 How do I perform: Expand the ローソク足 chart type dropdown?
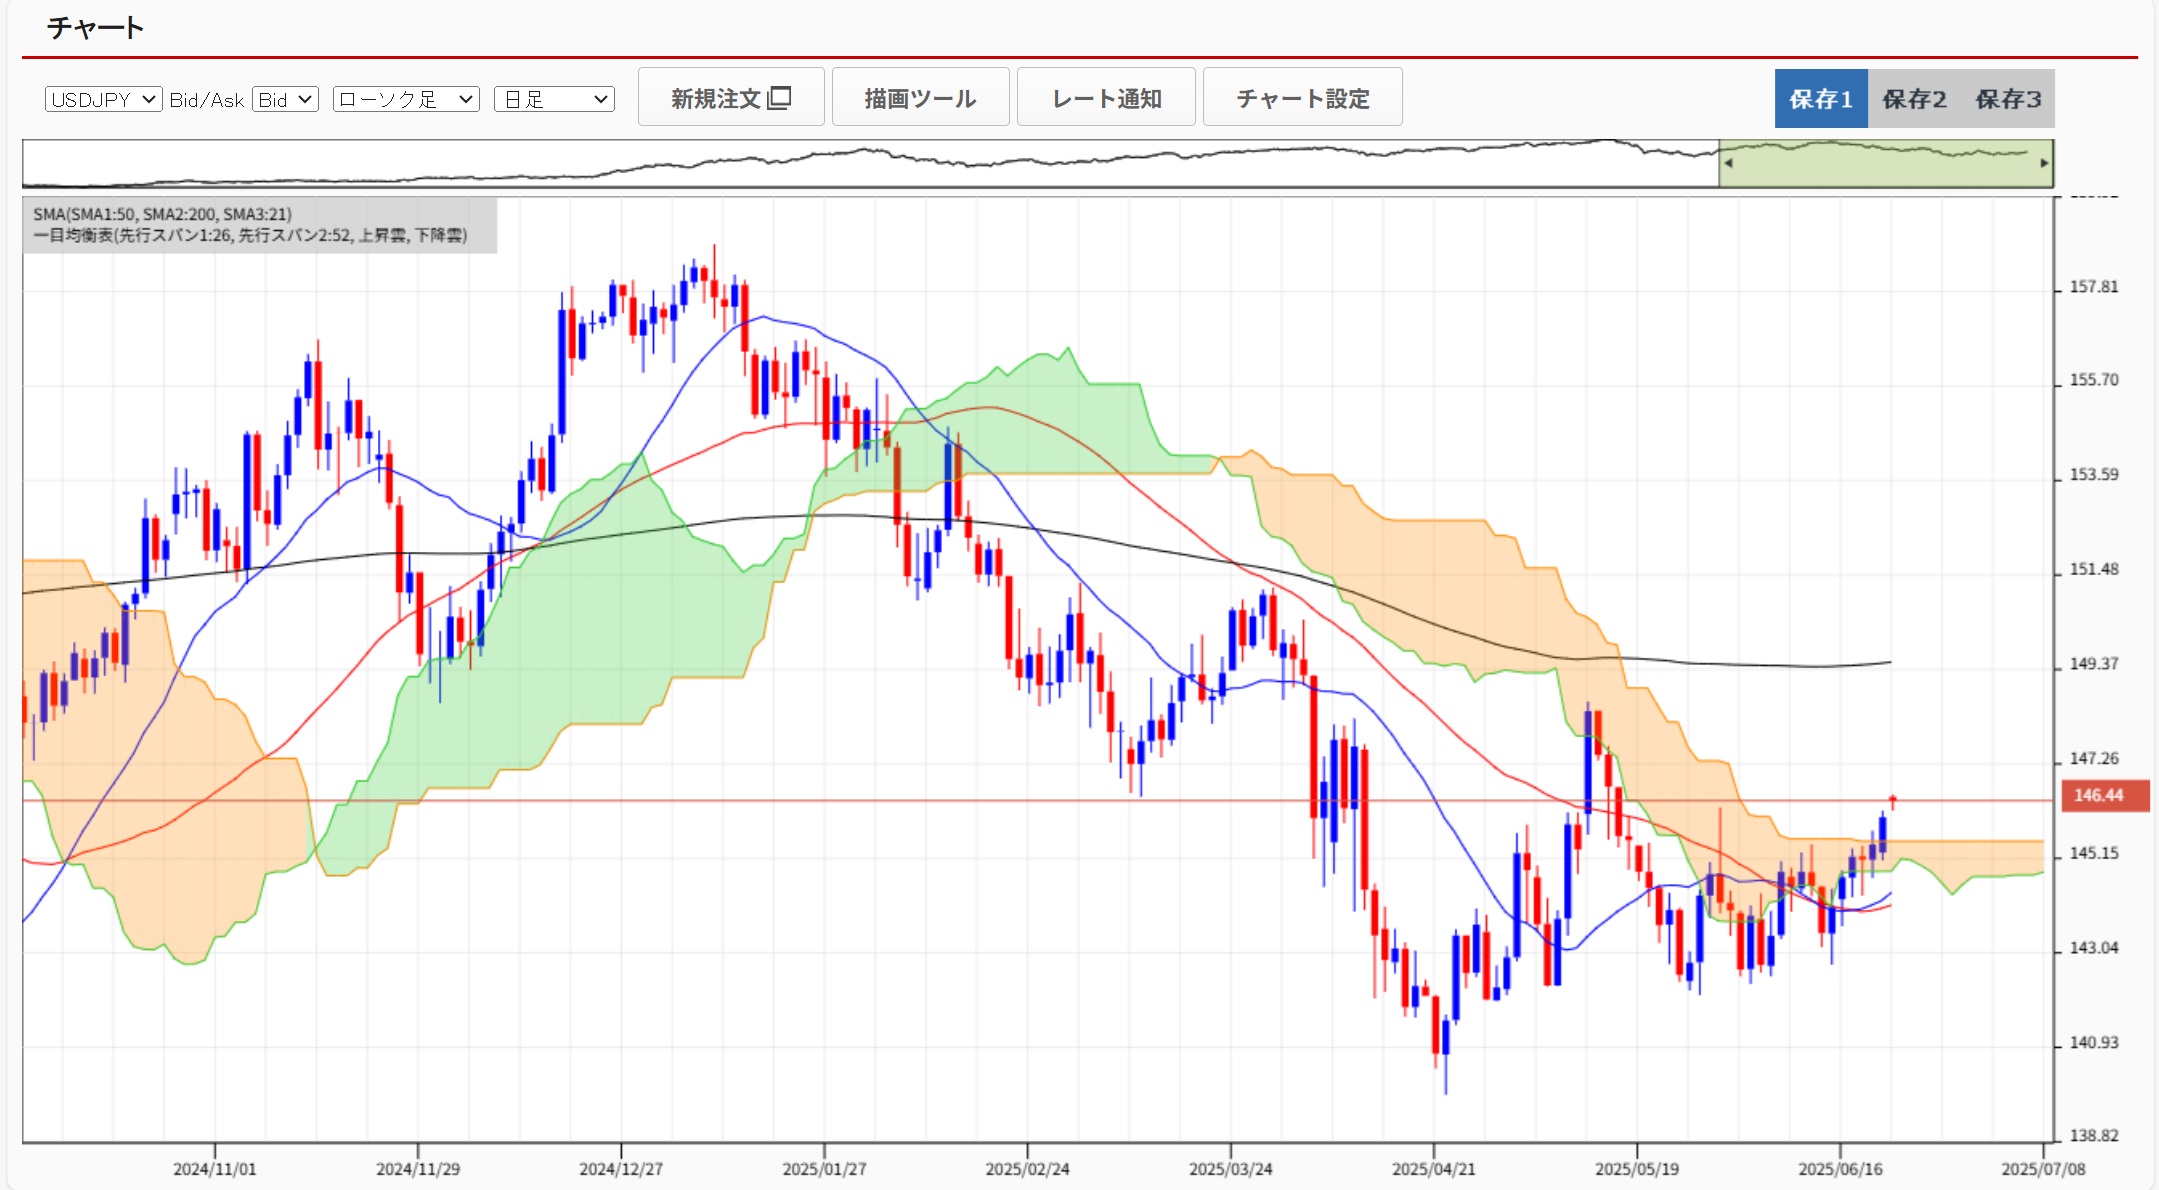point(406,99)
